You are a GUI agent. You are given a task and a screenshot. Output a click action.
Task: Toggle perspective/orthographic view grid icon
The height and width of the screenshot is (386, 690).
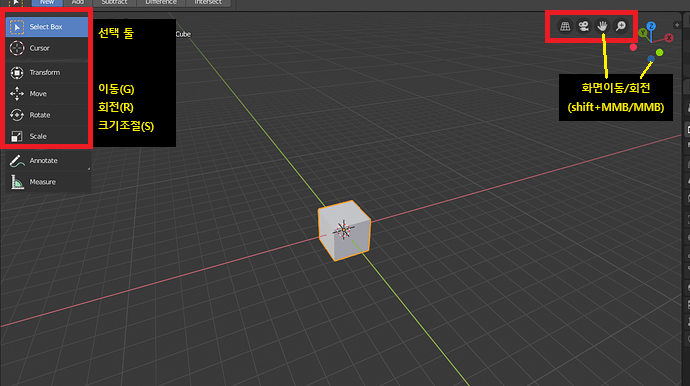tap(565, 26)
